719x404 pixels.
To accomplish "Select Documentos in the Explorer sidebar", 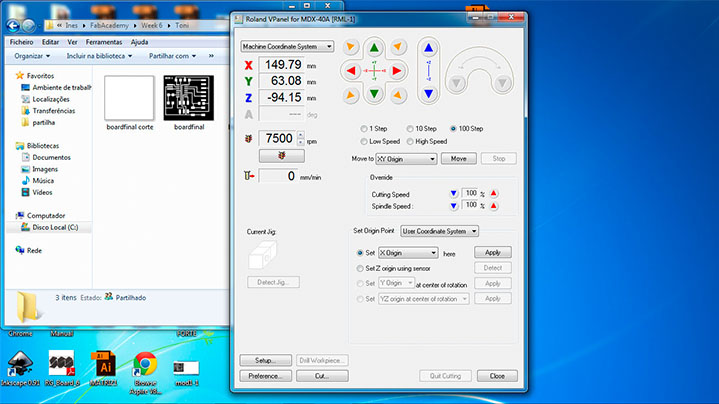I will (51, 157).
